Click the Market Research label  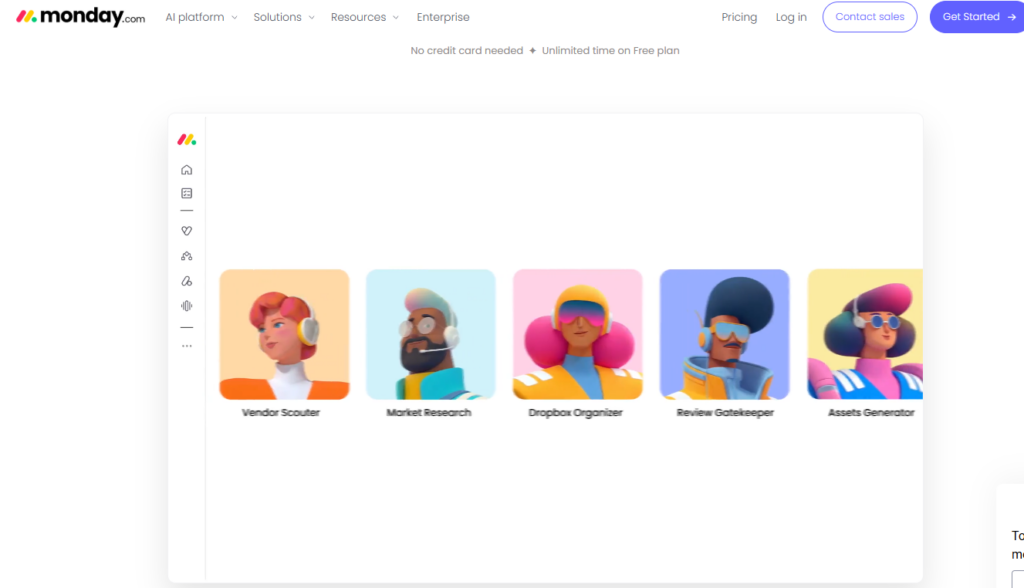point(428,412)
